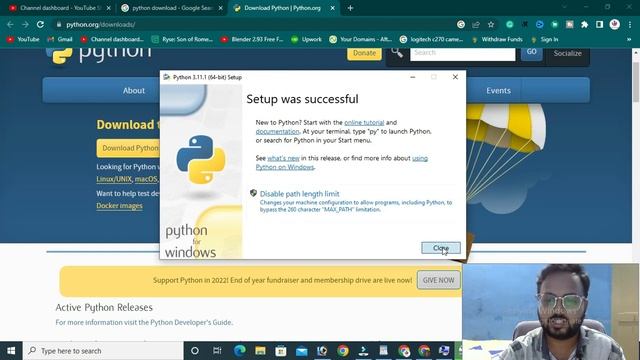Switch to python download Google Search tab
The image size is (640, 360).
pyautogui.click(x=171, y=8)
